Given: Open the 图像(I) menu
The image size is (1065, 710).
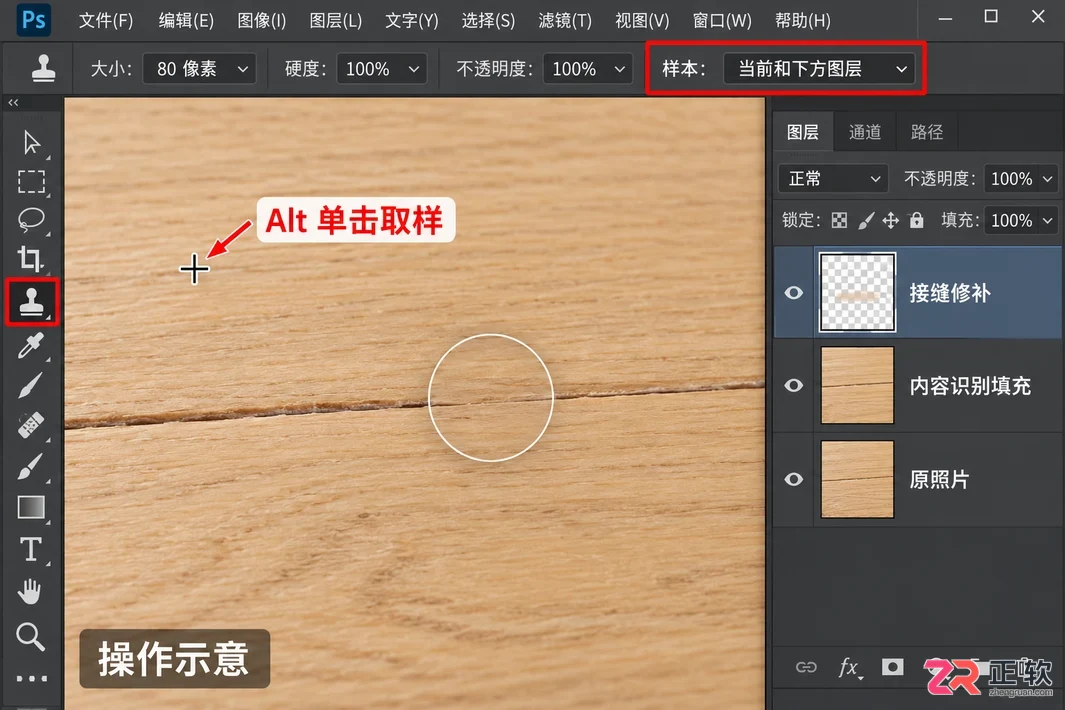Looking at the screenshot, I should coord(261,20).
